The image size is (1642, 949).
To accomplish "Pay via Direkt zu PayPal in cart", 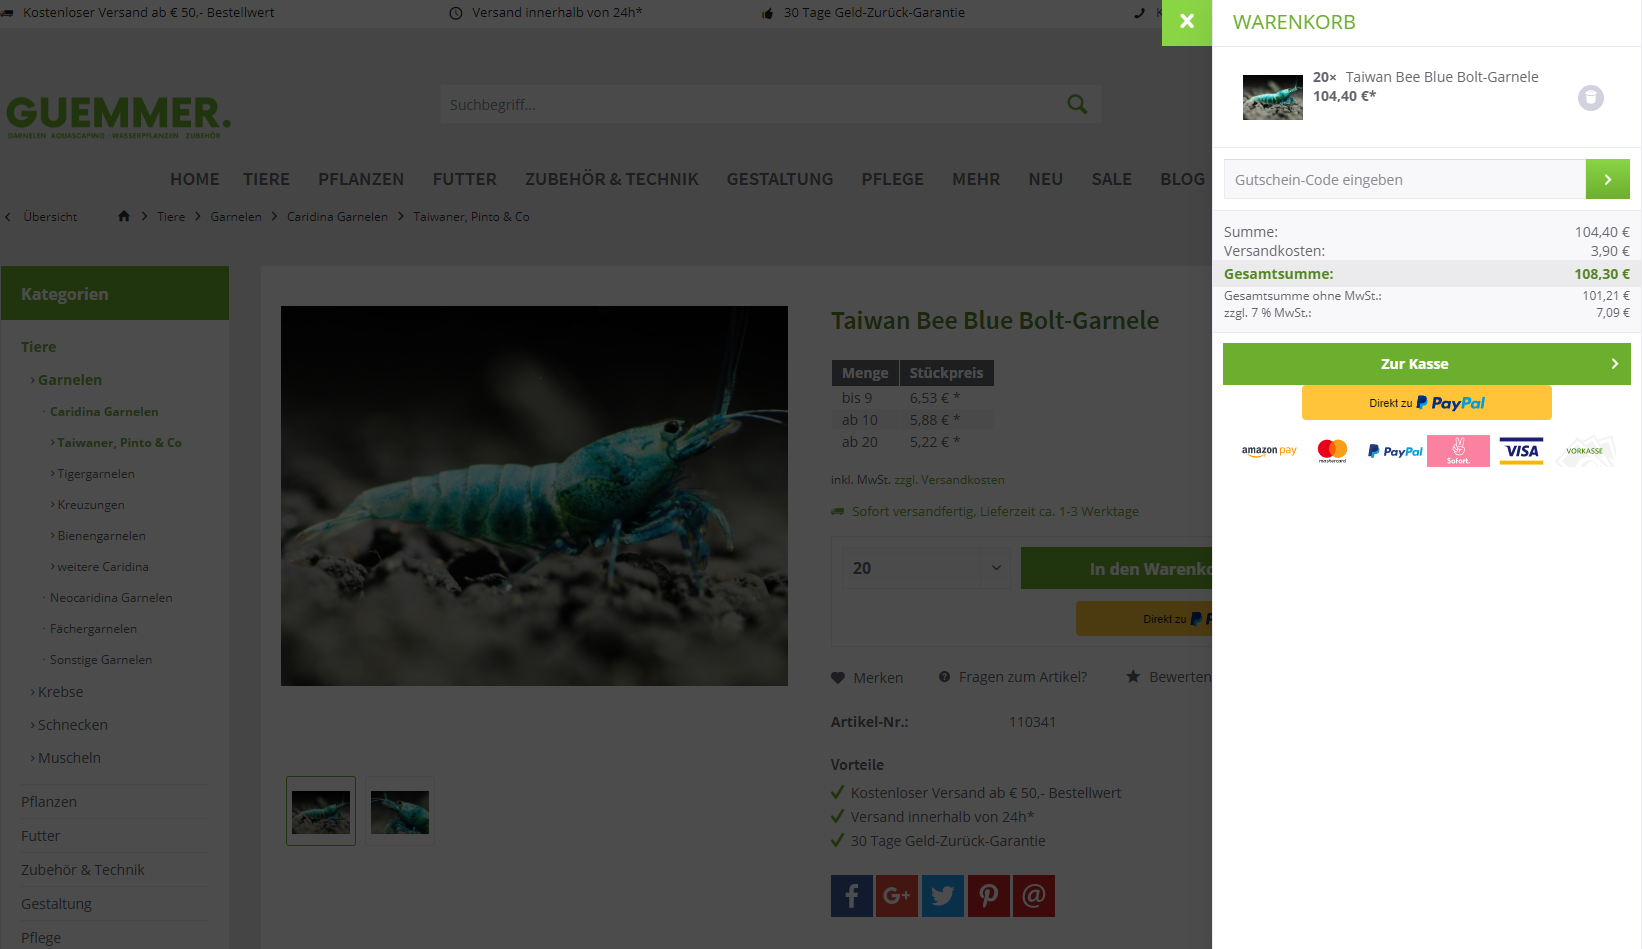I will coord(1427,403).
